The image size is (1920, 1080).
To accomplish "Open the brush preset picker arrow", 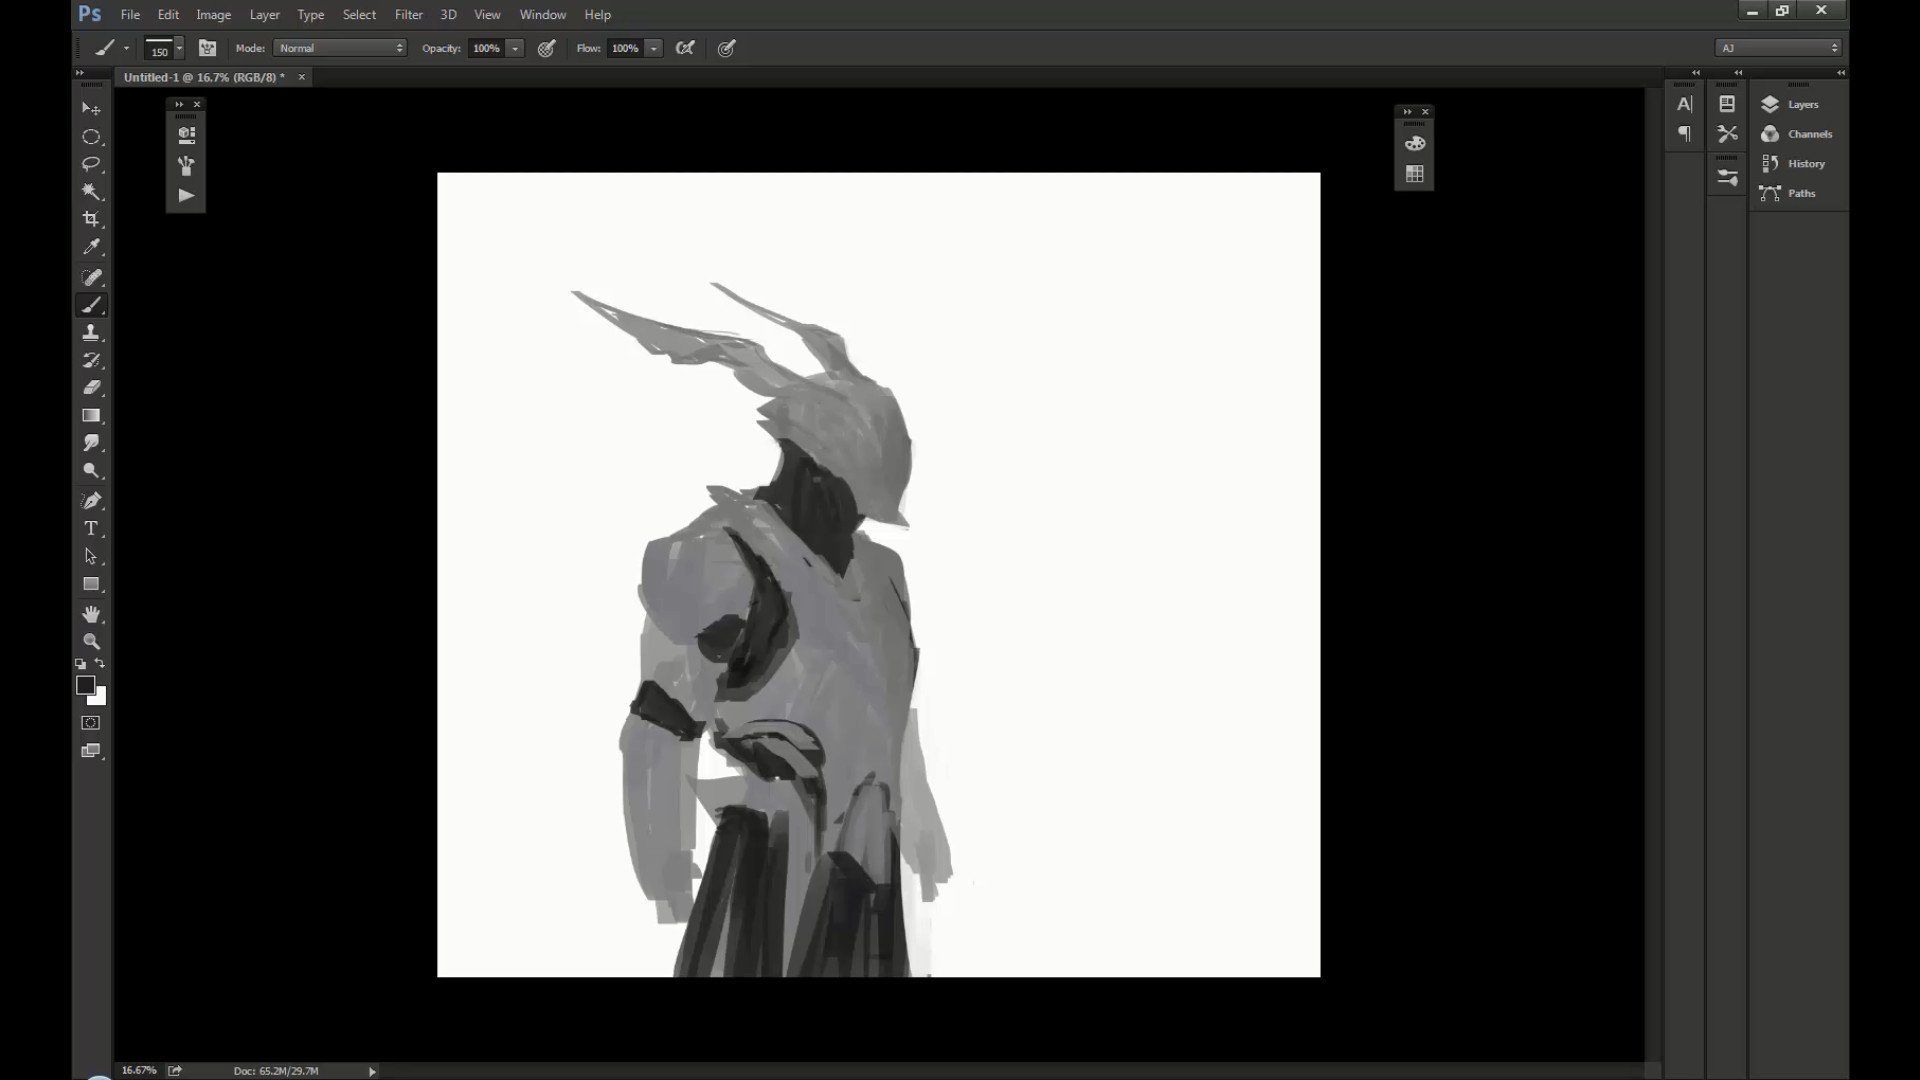I will click(x=179, y=48).
